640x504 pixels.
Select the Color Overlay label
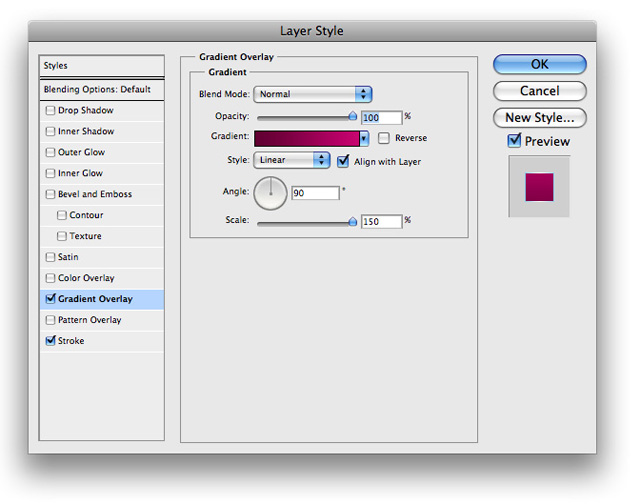(86, 278)
